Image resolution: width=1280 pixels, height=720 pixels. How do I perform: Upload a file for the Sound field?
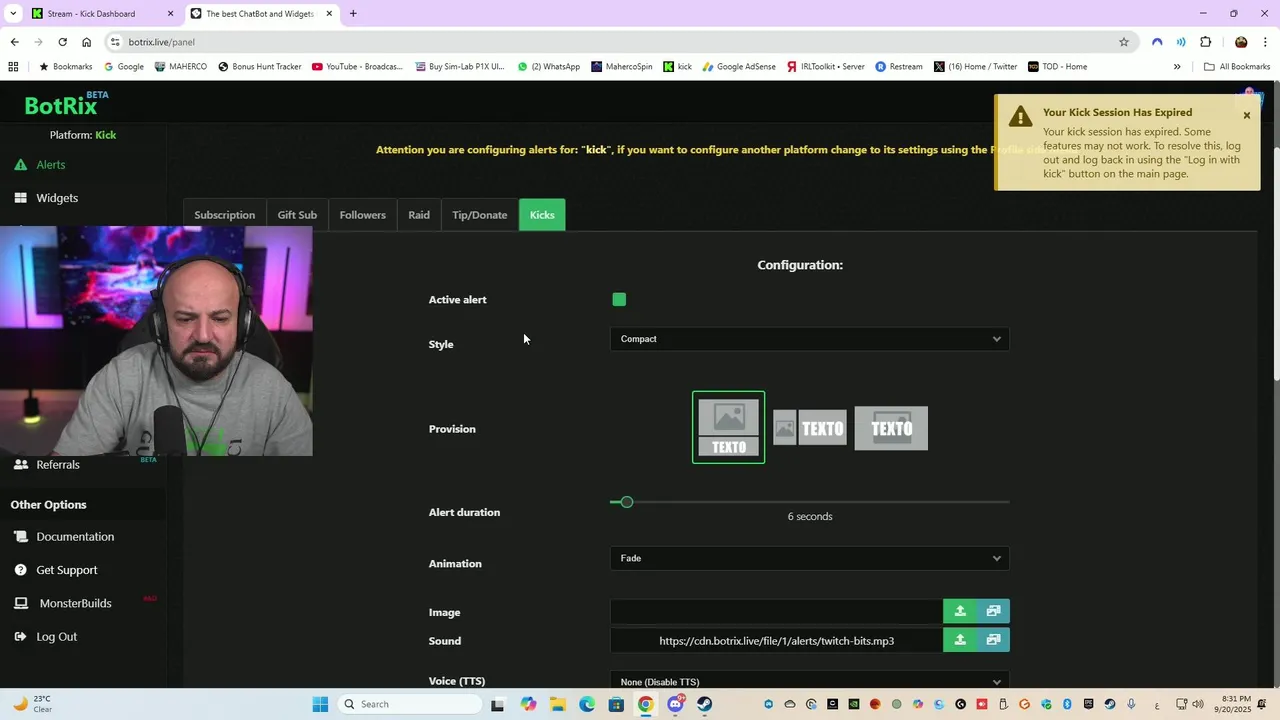click(960, 640)
